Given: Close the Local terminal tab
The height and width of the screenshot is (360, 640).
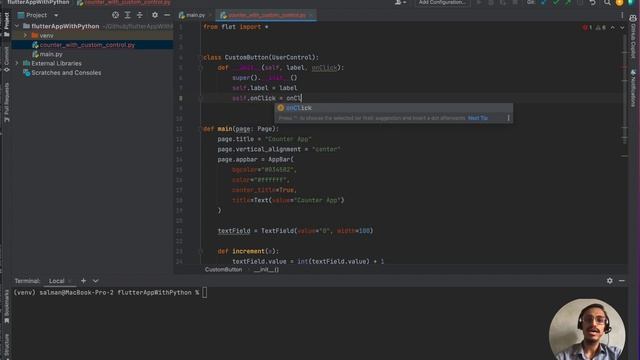Looking at the screenshot, I should [x=70, y=281].
